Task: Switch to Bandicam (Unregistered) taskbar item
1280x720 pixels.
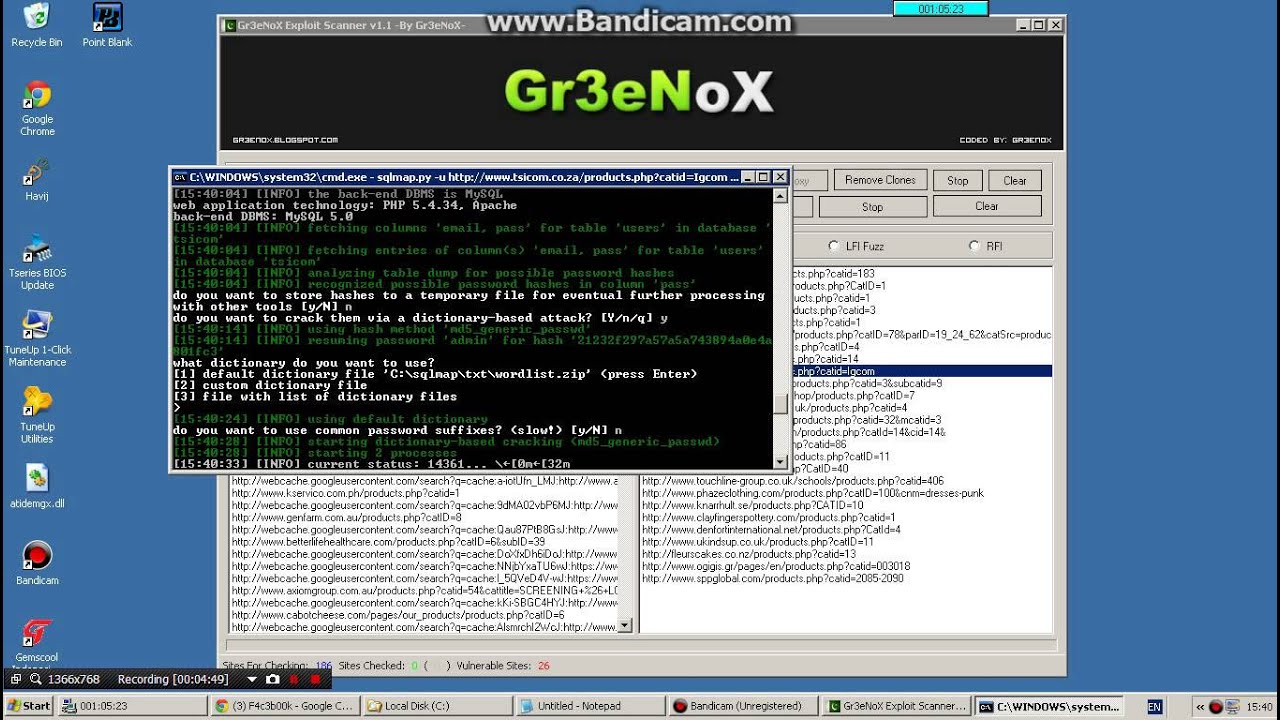Action: (x=743, y=706)
